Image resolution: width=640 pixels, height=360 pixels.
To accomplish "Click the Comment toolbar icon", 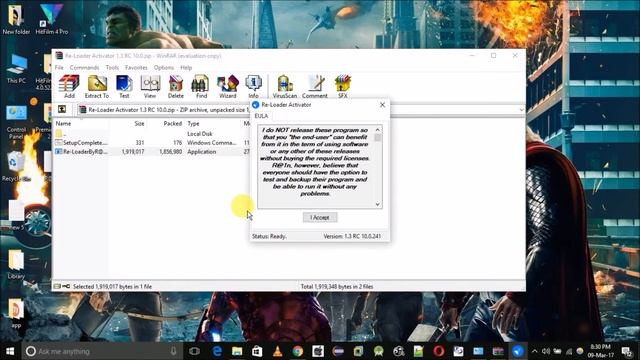I will pyautogui.click(x=315, y=86).
